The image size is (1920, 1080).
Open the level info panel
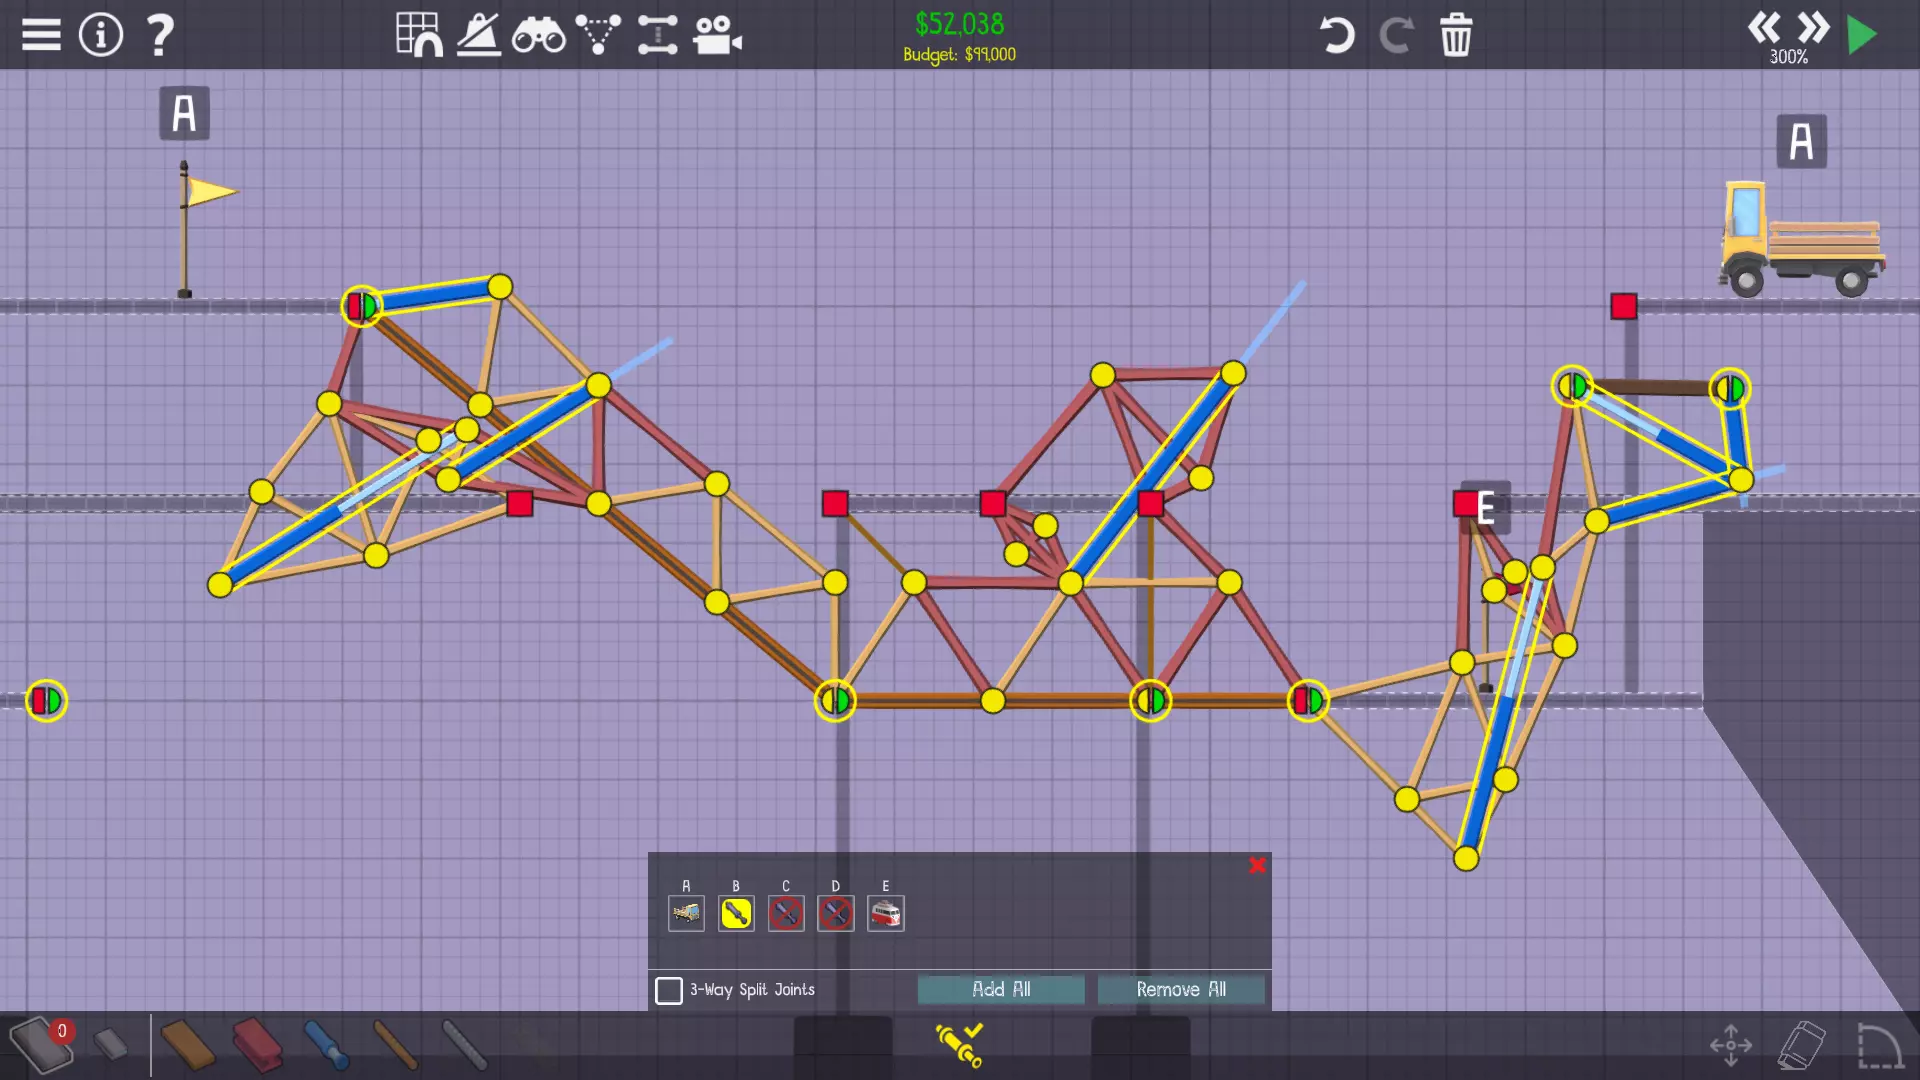coord(101,35)
